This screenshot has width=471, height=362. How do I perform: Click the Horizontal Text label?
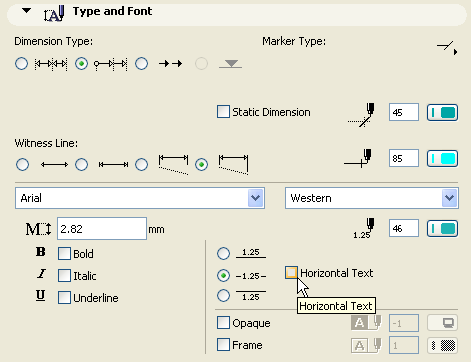tap(337, 273)
